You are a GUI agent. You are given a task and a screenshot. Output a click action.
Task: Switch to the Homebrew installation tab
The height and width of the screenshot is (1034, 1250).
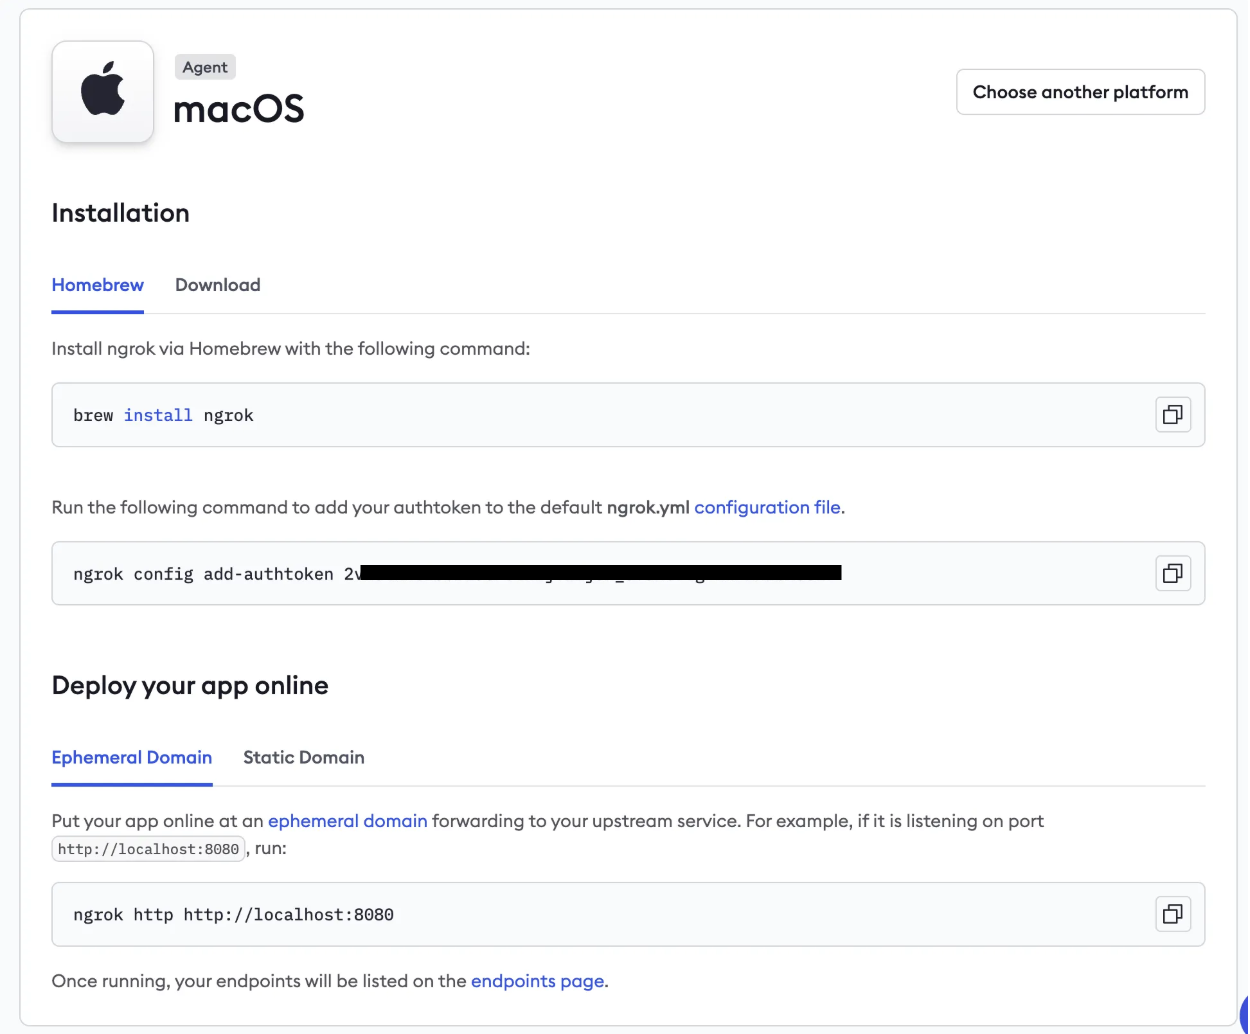pos(98,285)
